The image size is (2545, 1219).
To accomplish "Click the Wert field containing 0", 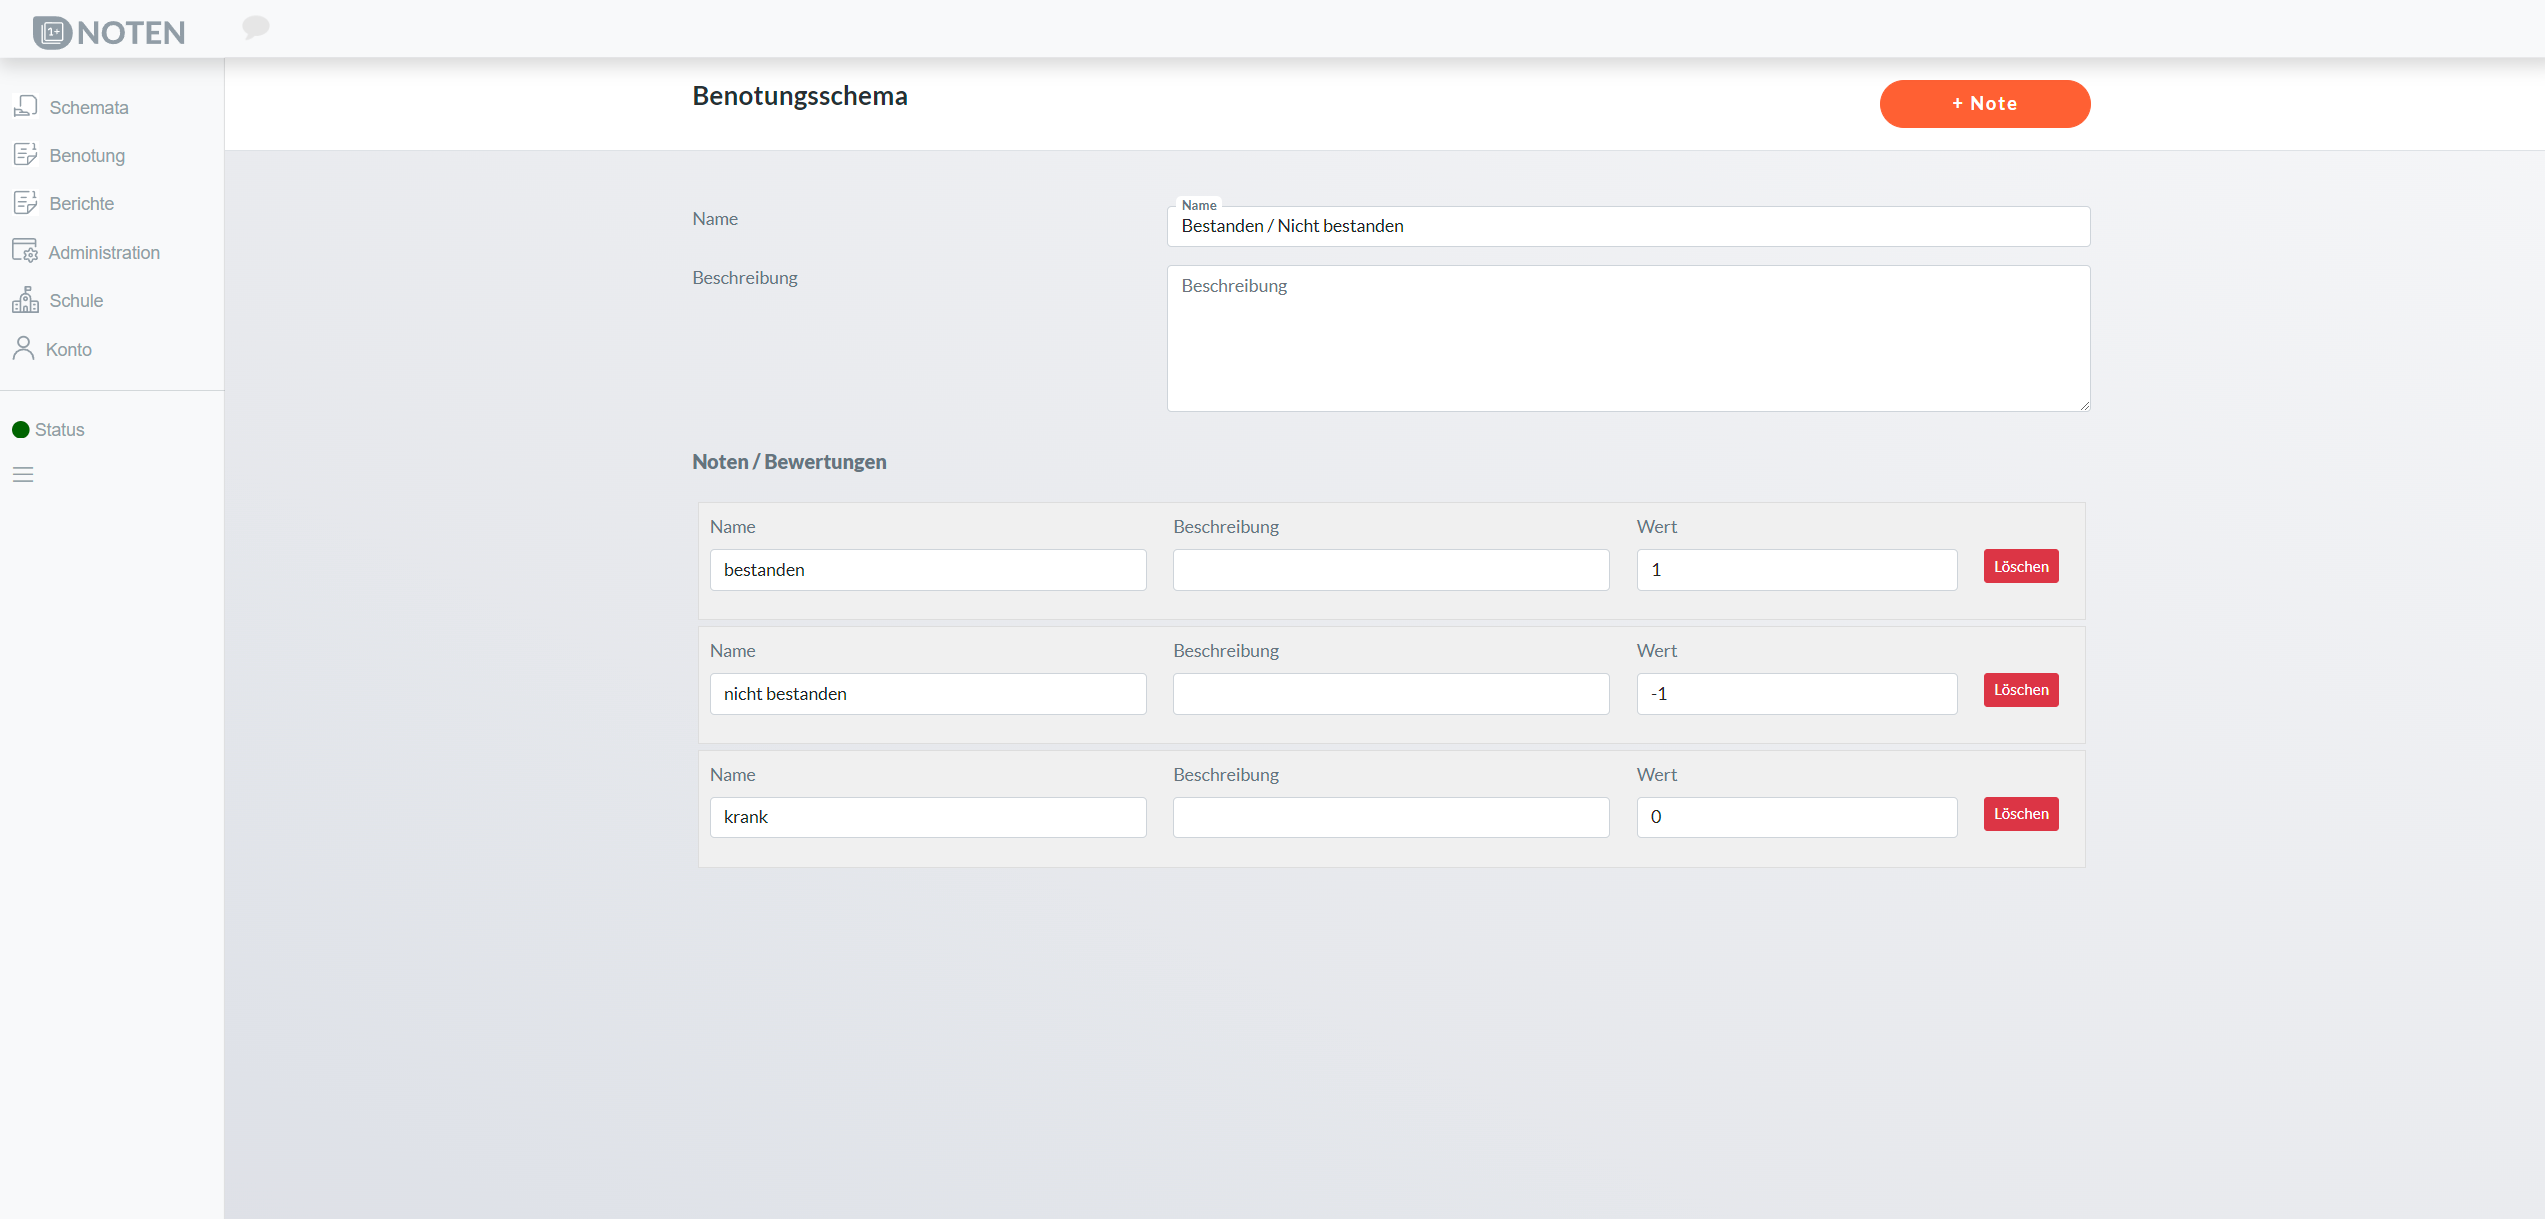I will 1797,817.
